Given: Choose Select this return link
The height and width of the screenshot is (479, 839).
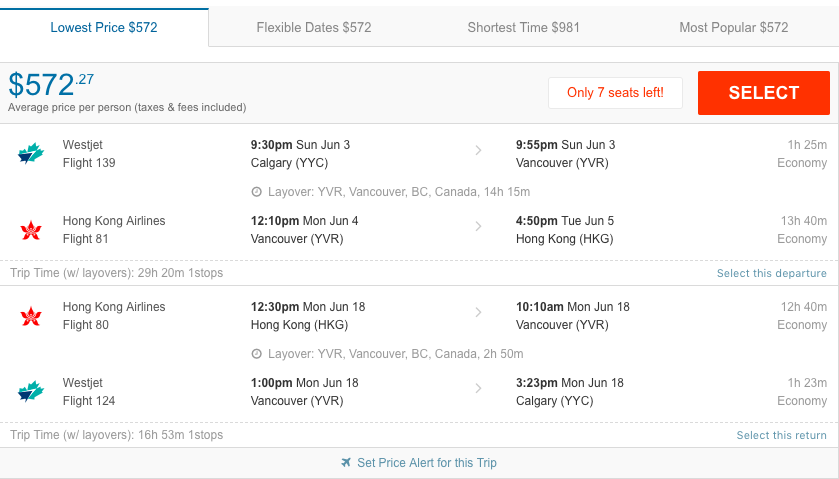Looking at the screenshot, I should pyautogui.click(x=781, y=435).
